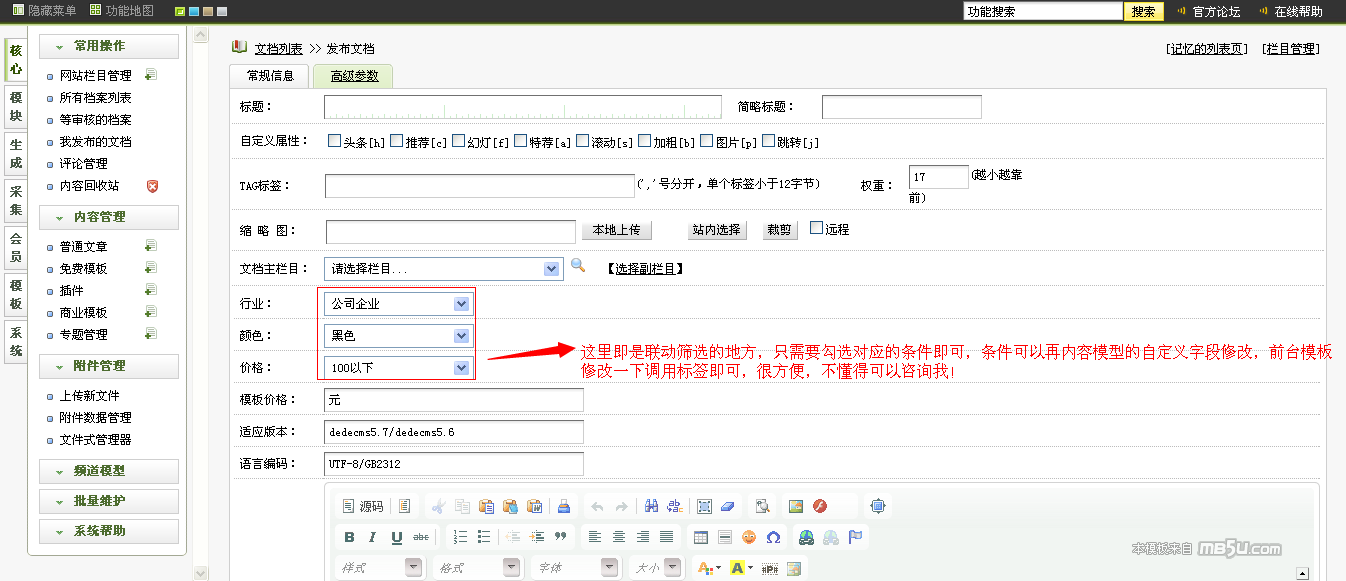Click the Bold formatting icon in editor
Viewport: 1346px width, 581px height.
pos(349,537)
